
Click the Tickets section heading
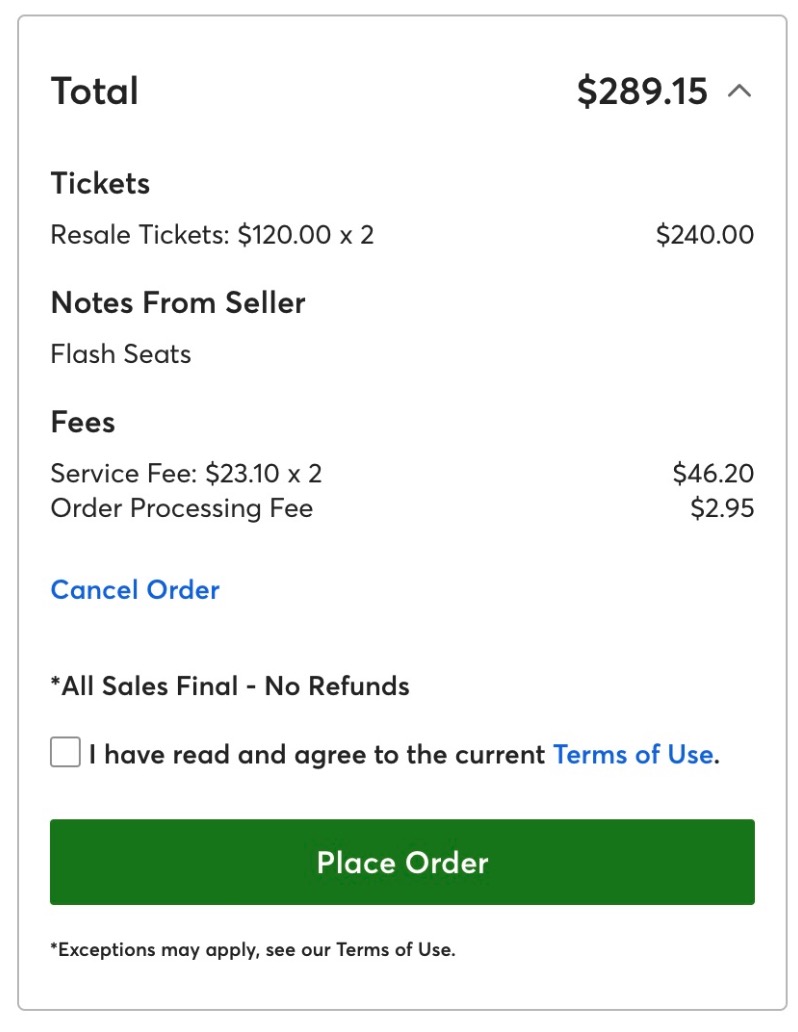[100, 184]
